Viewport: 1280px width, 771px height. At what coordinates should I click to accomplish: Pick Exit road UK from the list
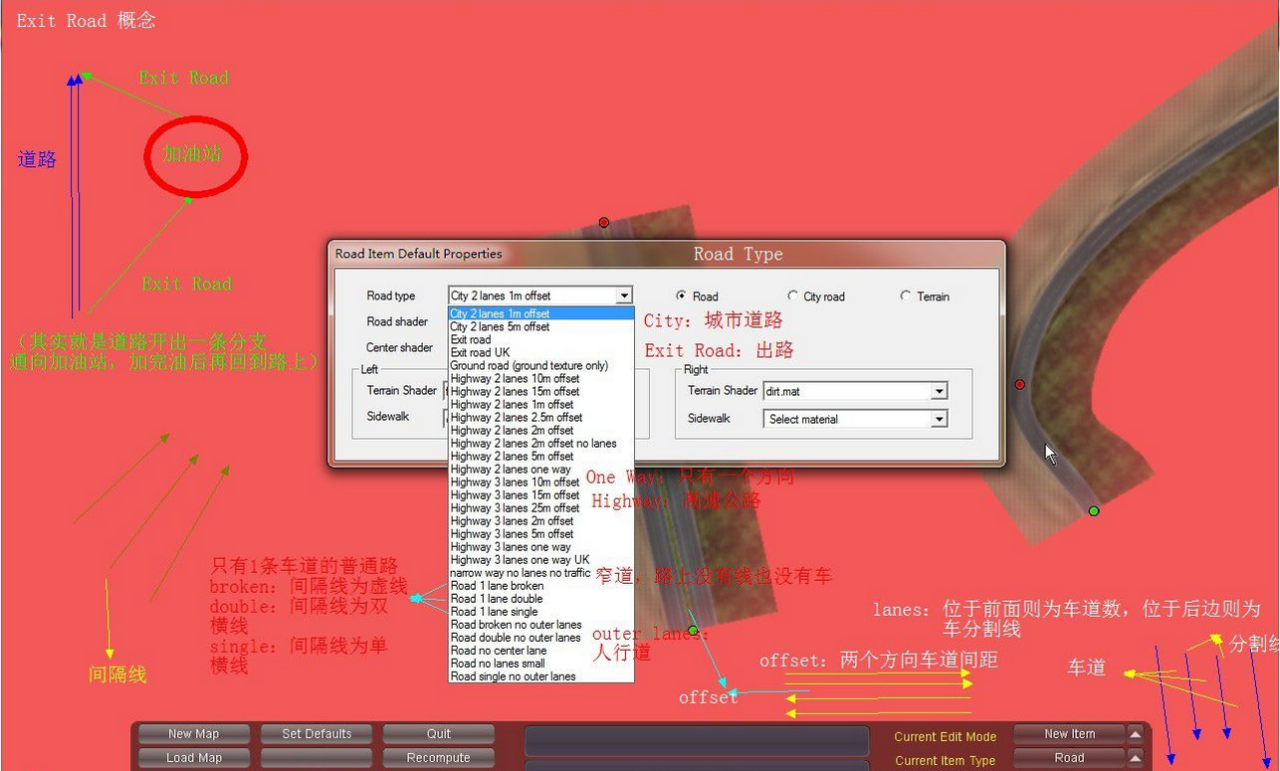541,352
